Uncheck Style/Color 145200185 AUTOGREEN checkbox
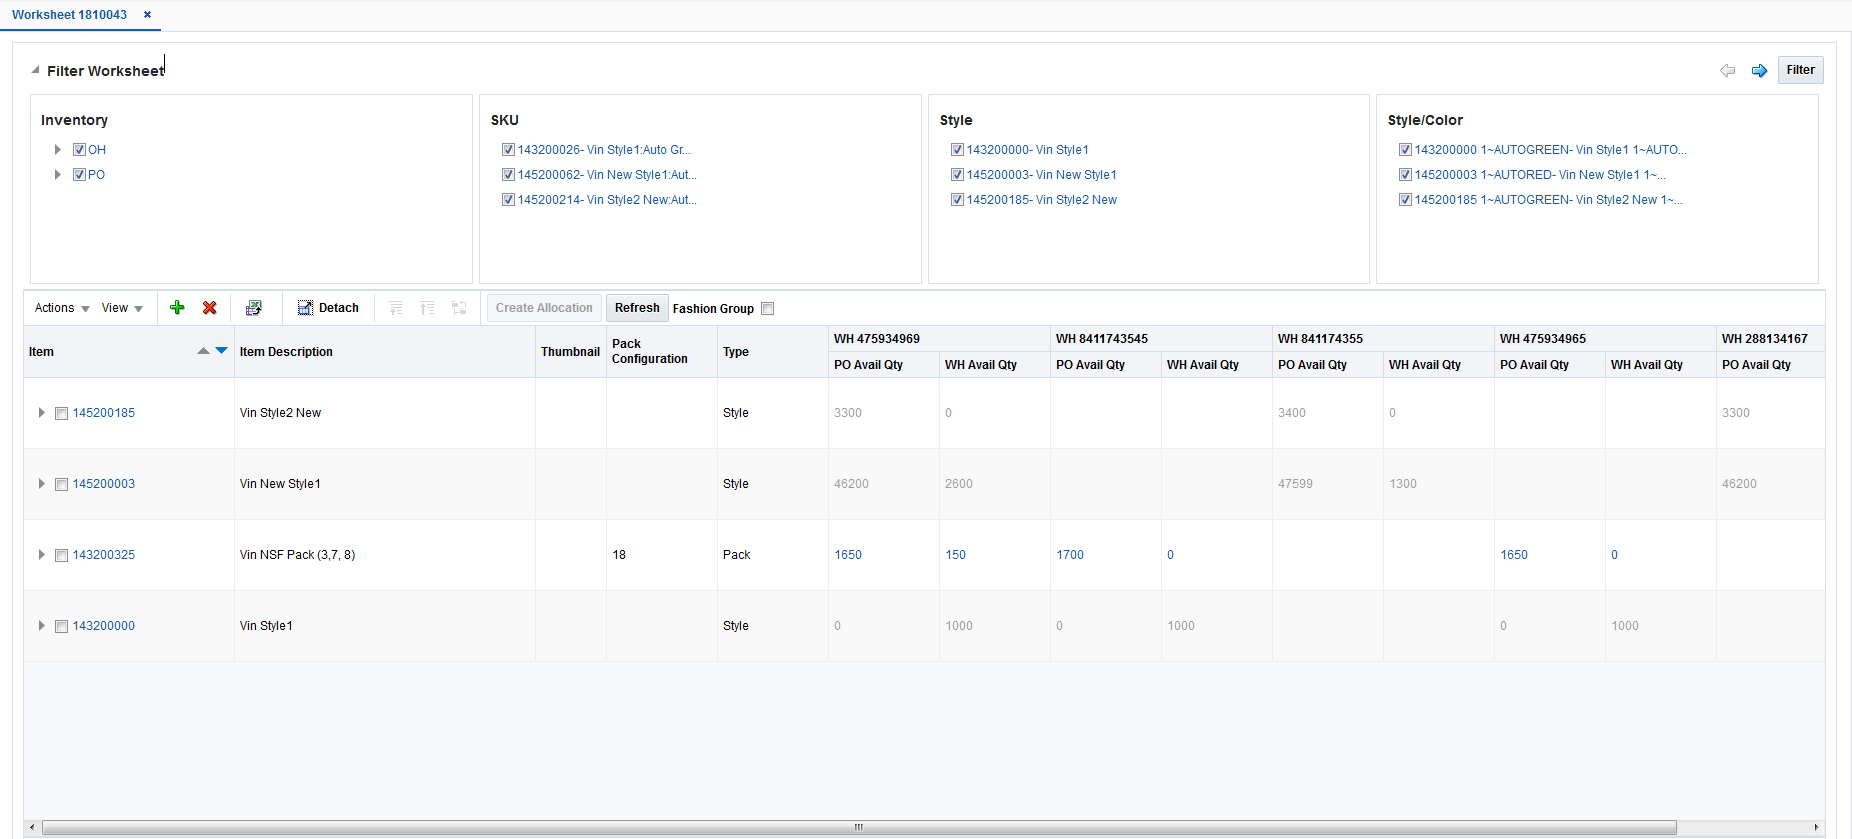The width and height of the screenshot is (1852, 839). pos(1405,200)
